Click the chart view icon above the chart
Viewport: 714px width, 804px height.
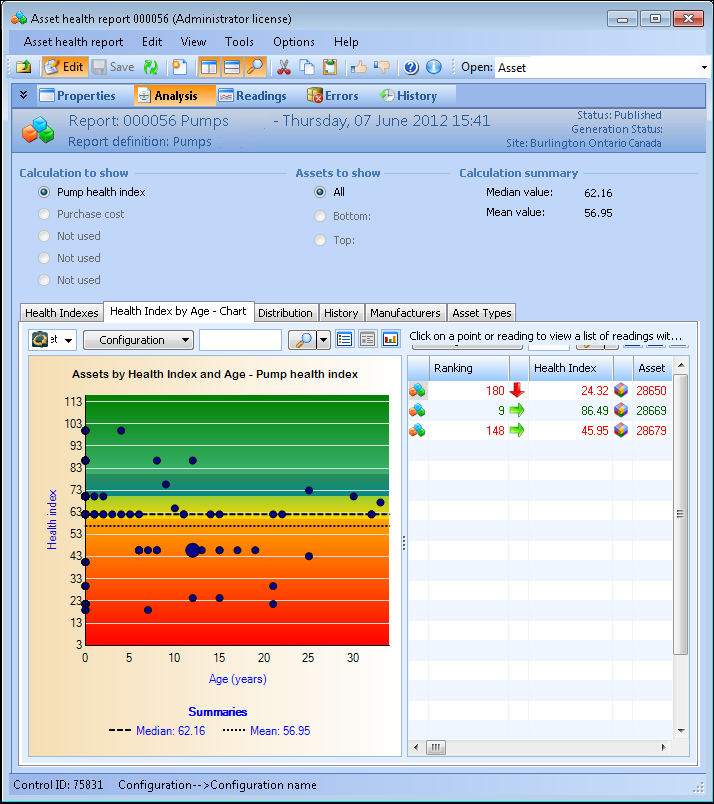pos(390,340)
